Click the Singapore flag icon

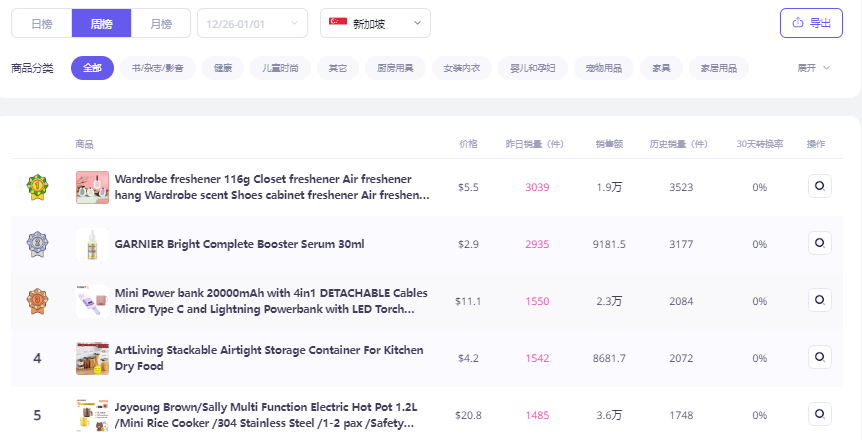tap(338, 21)
